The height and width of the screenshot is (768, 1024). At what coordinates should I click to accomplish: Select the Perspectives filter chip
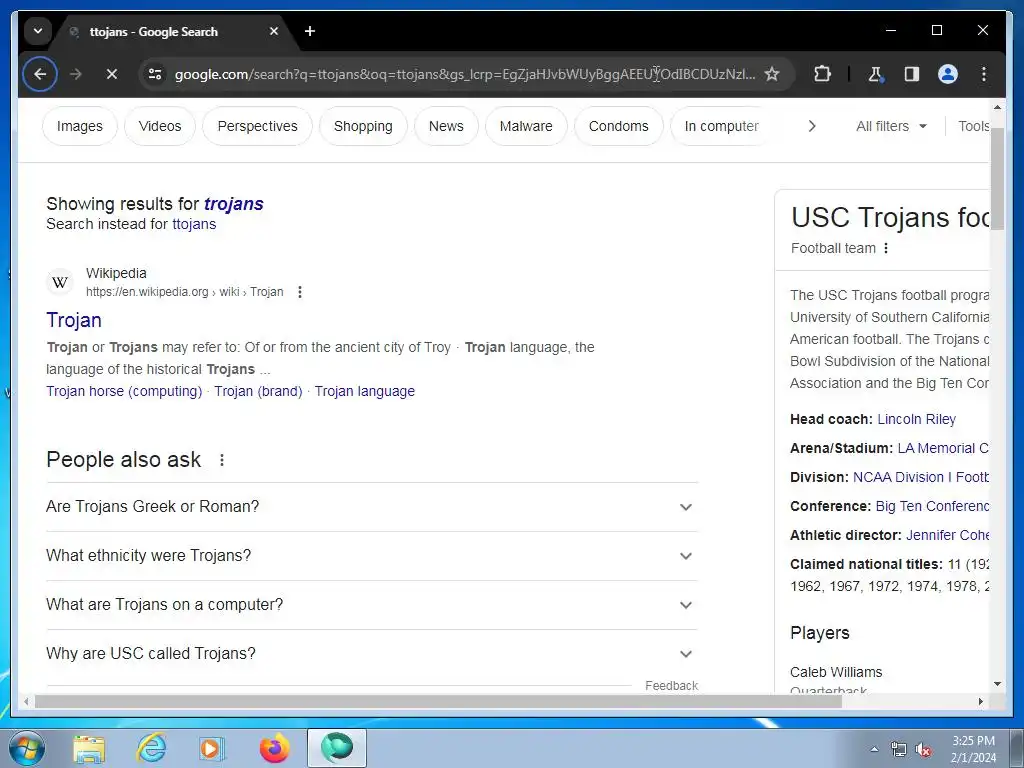[257, 126]
